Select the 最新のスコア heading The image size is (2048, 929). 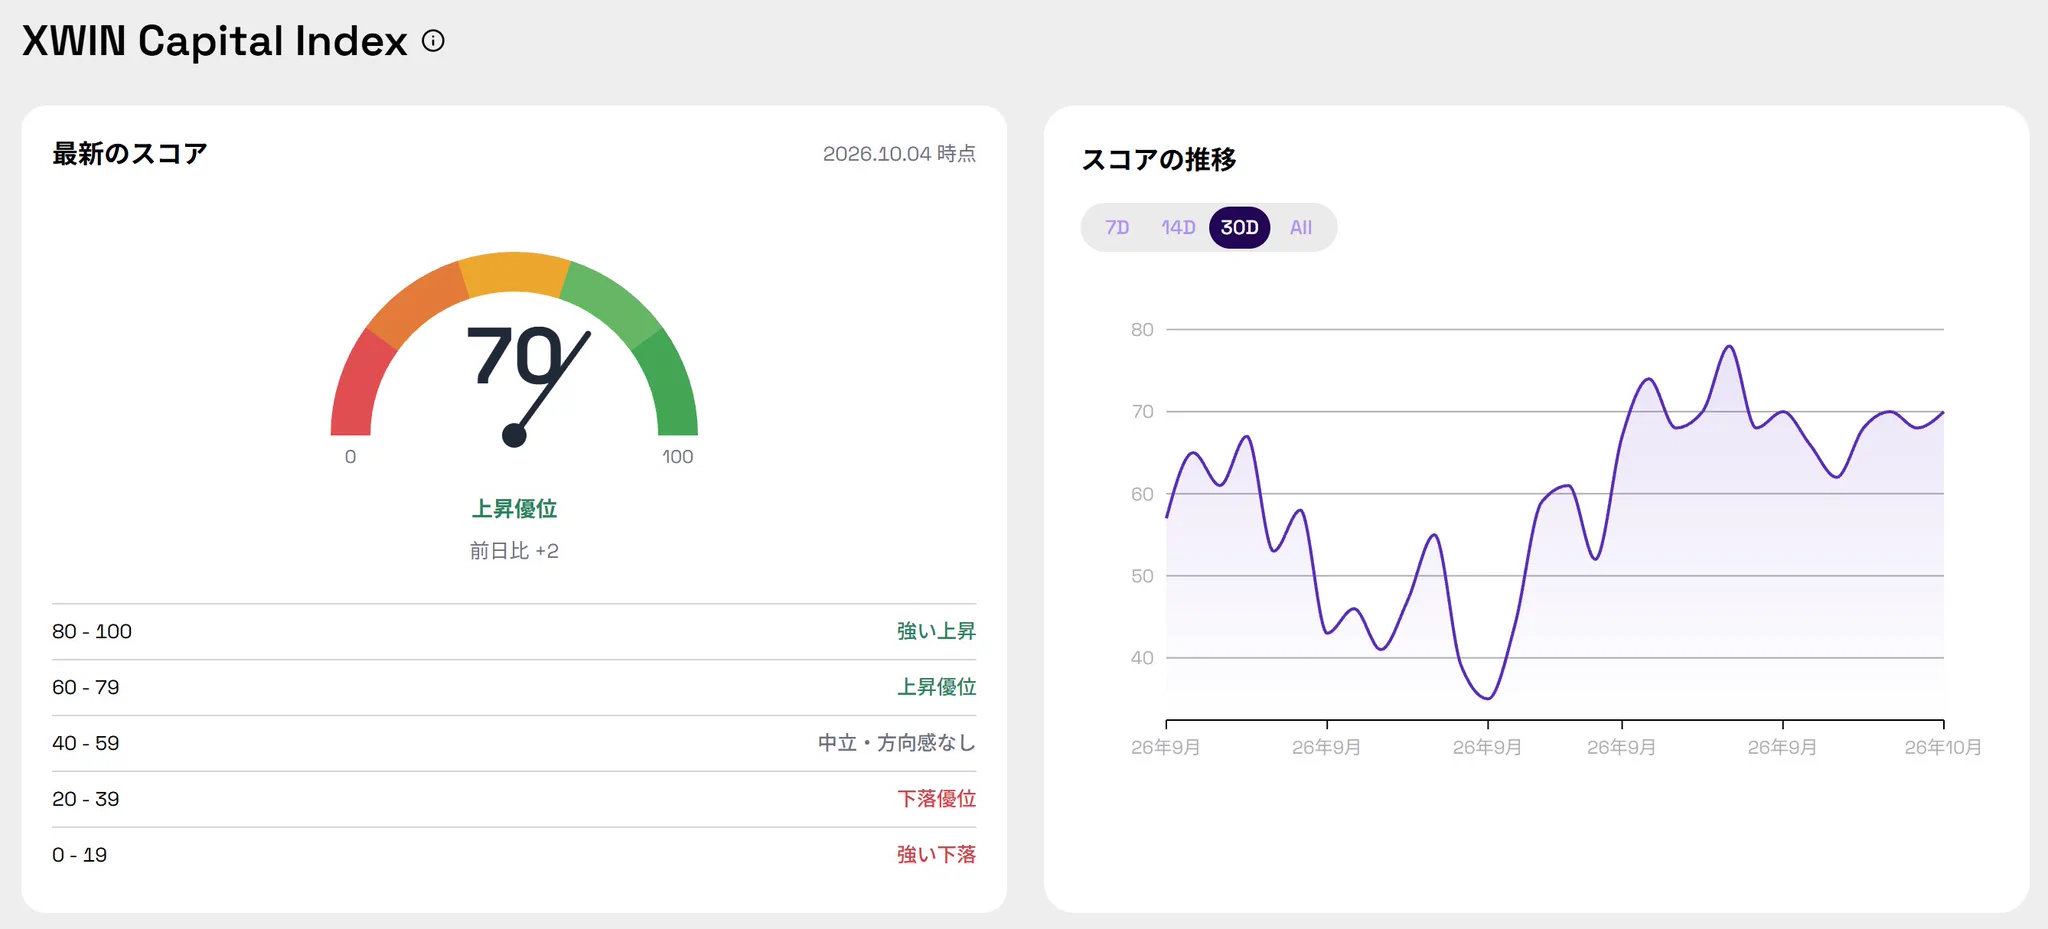click(x=130, y=154)
